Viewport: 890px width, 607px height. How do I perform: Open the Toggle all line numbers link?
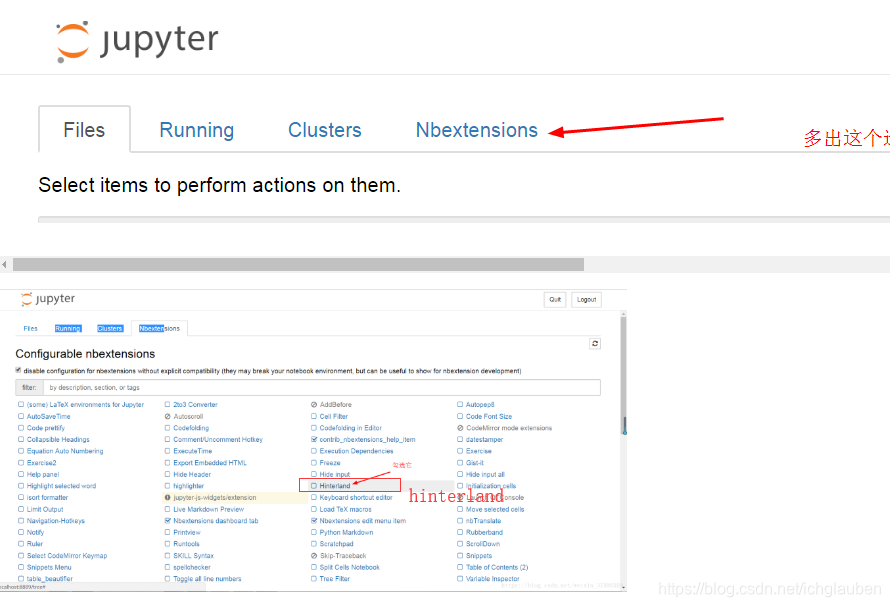click(207, 579)
